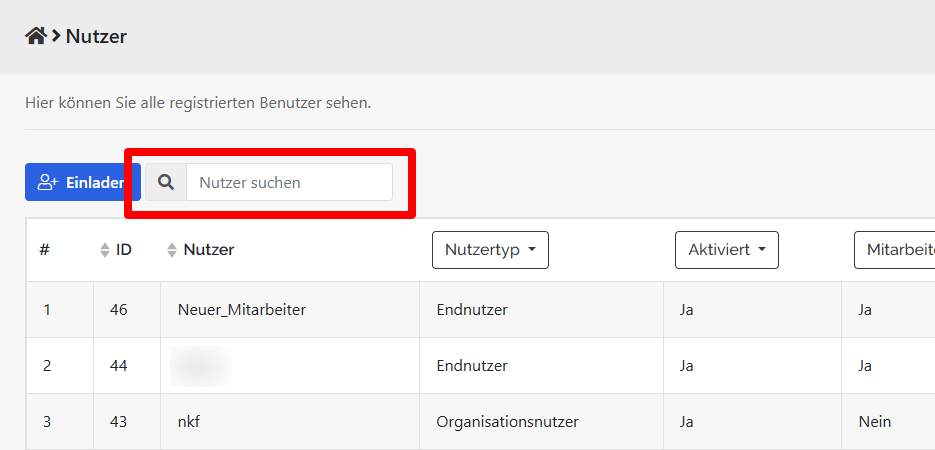
Task: Click the home icon in the breadcrumb
Action: coord(36,36)
